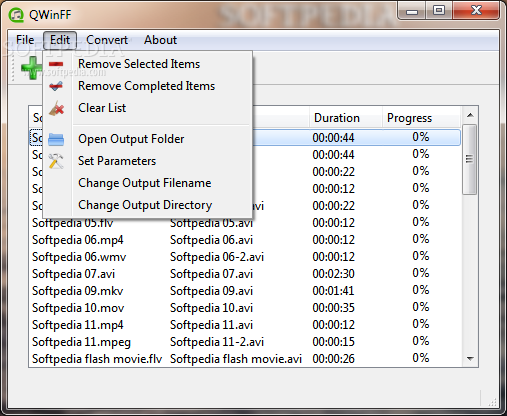Open the Convert menu

(x=107, y=40)
